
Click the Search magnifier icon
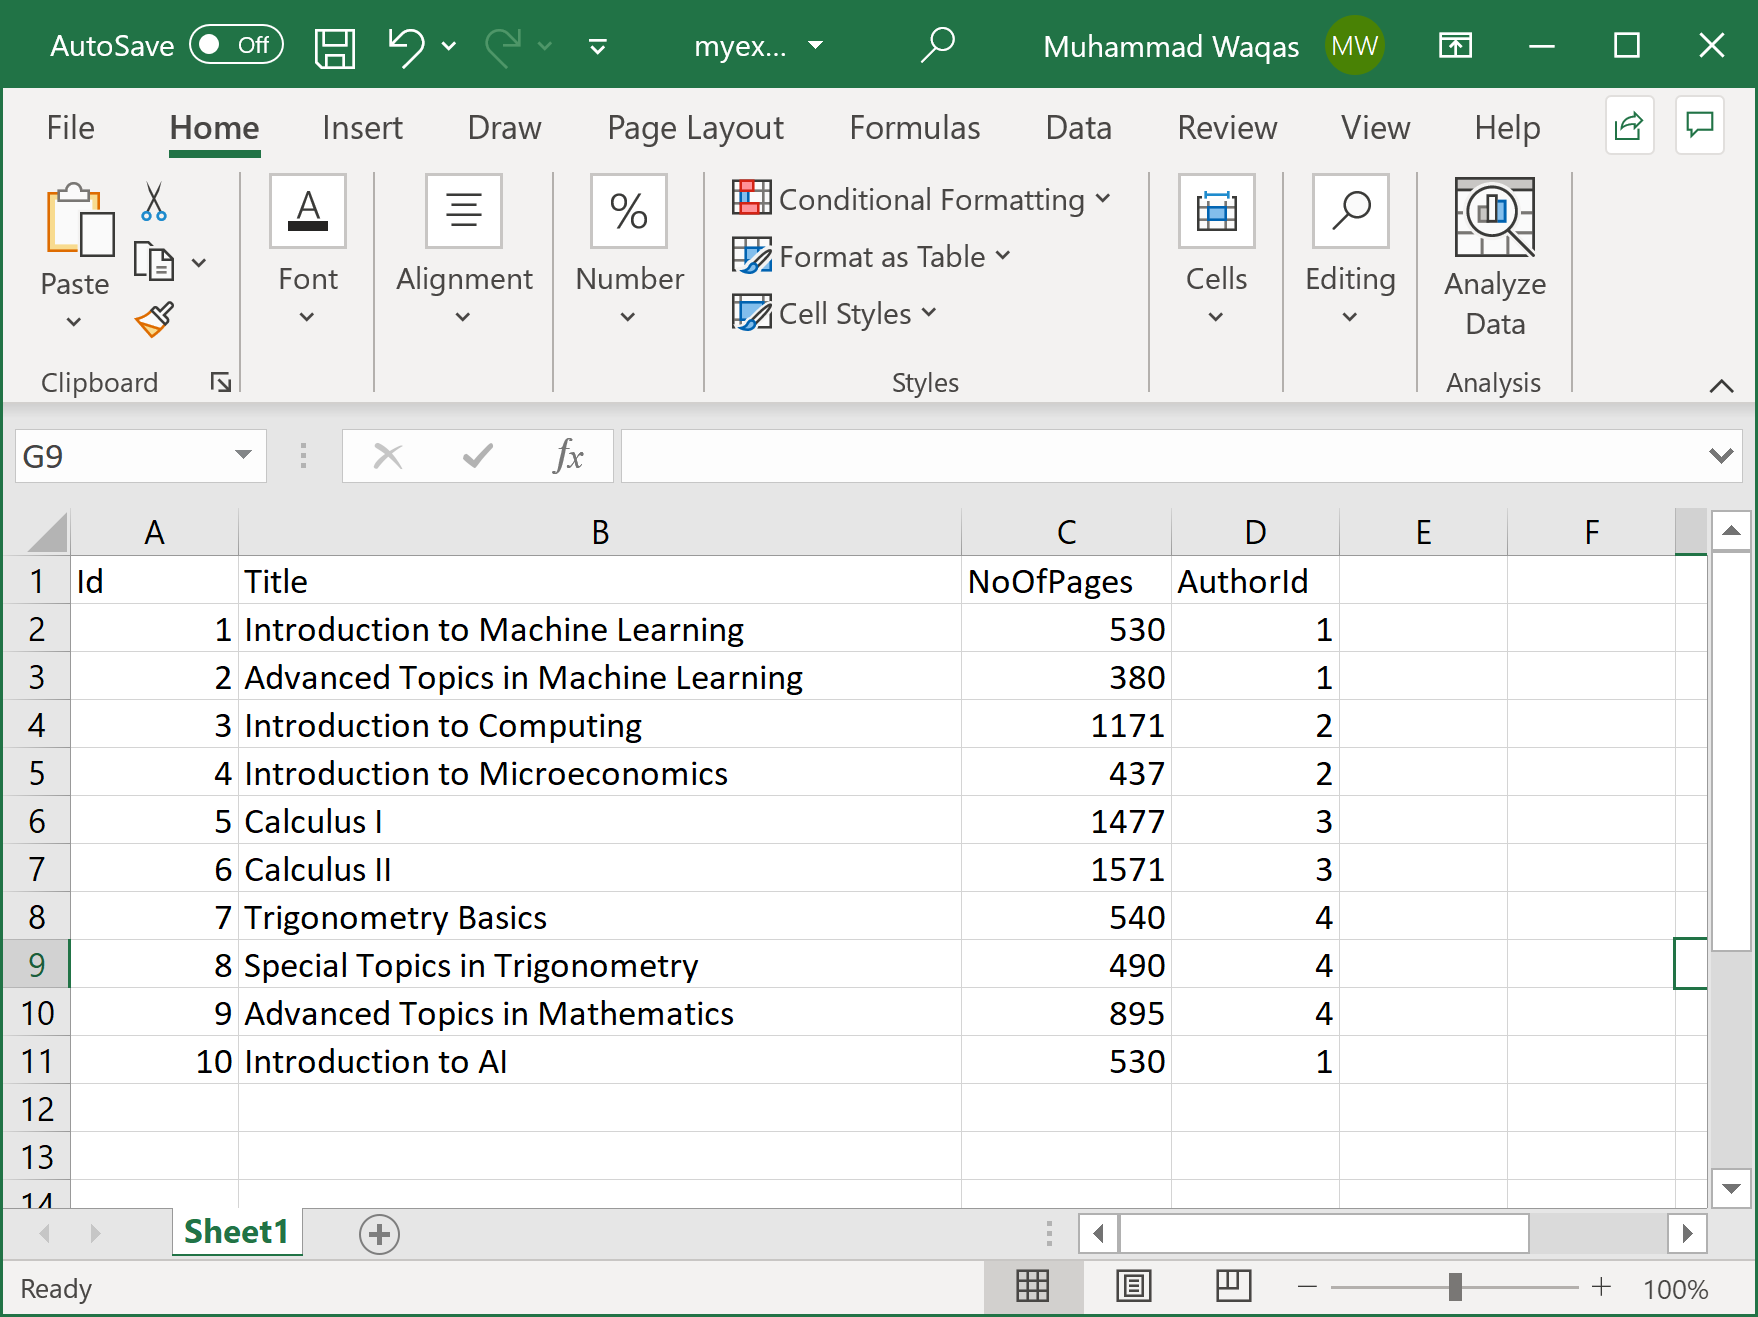click(938, 45)
